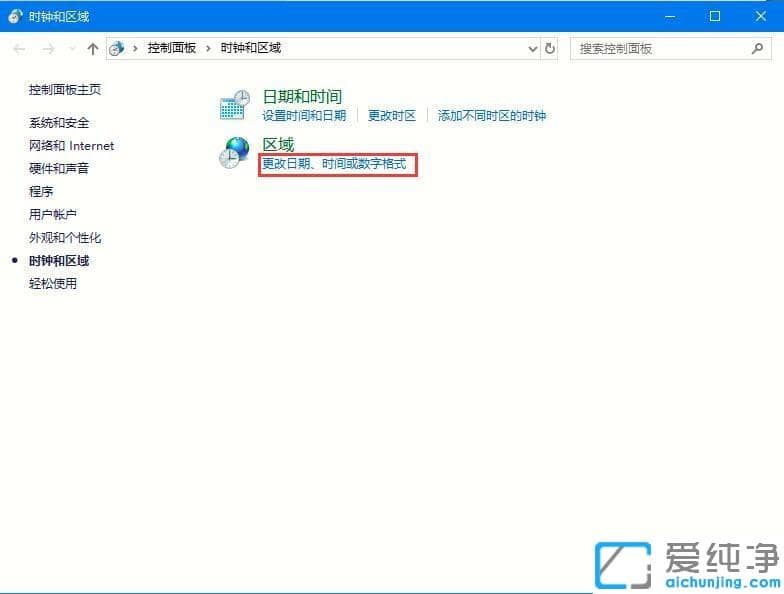The height and width of the screenshot is (594, 784).
Task: Open the address bar history dropdown
Action: tap(532, 48)
